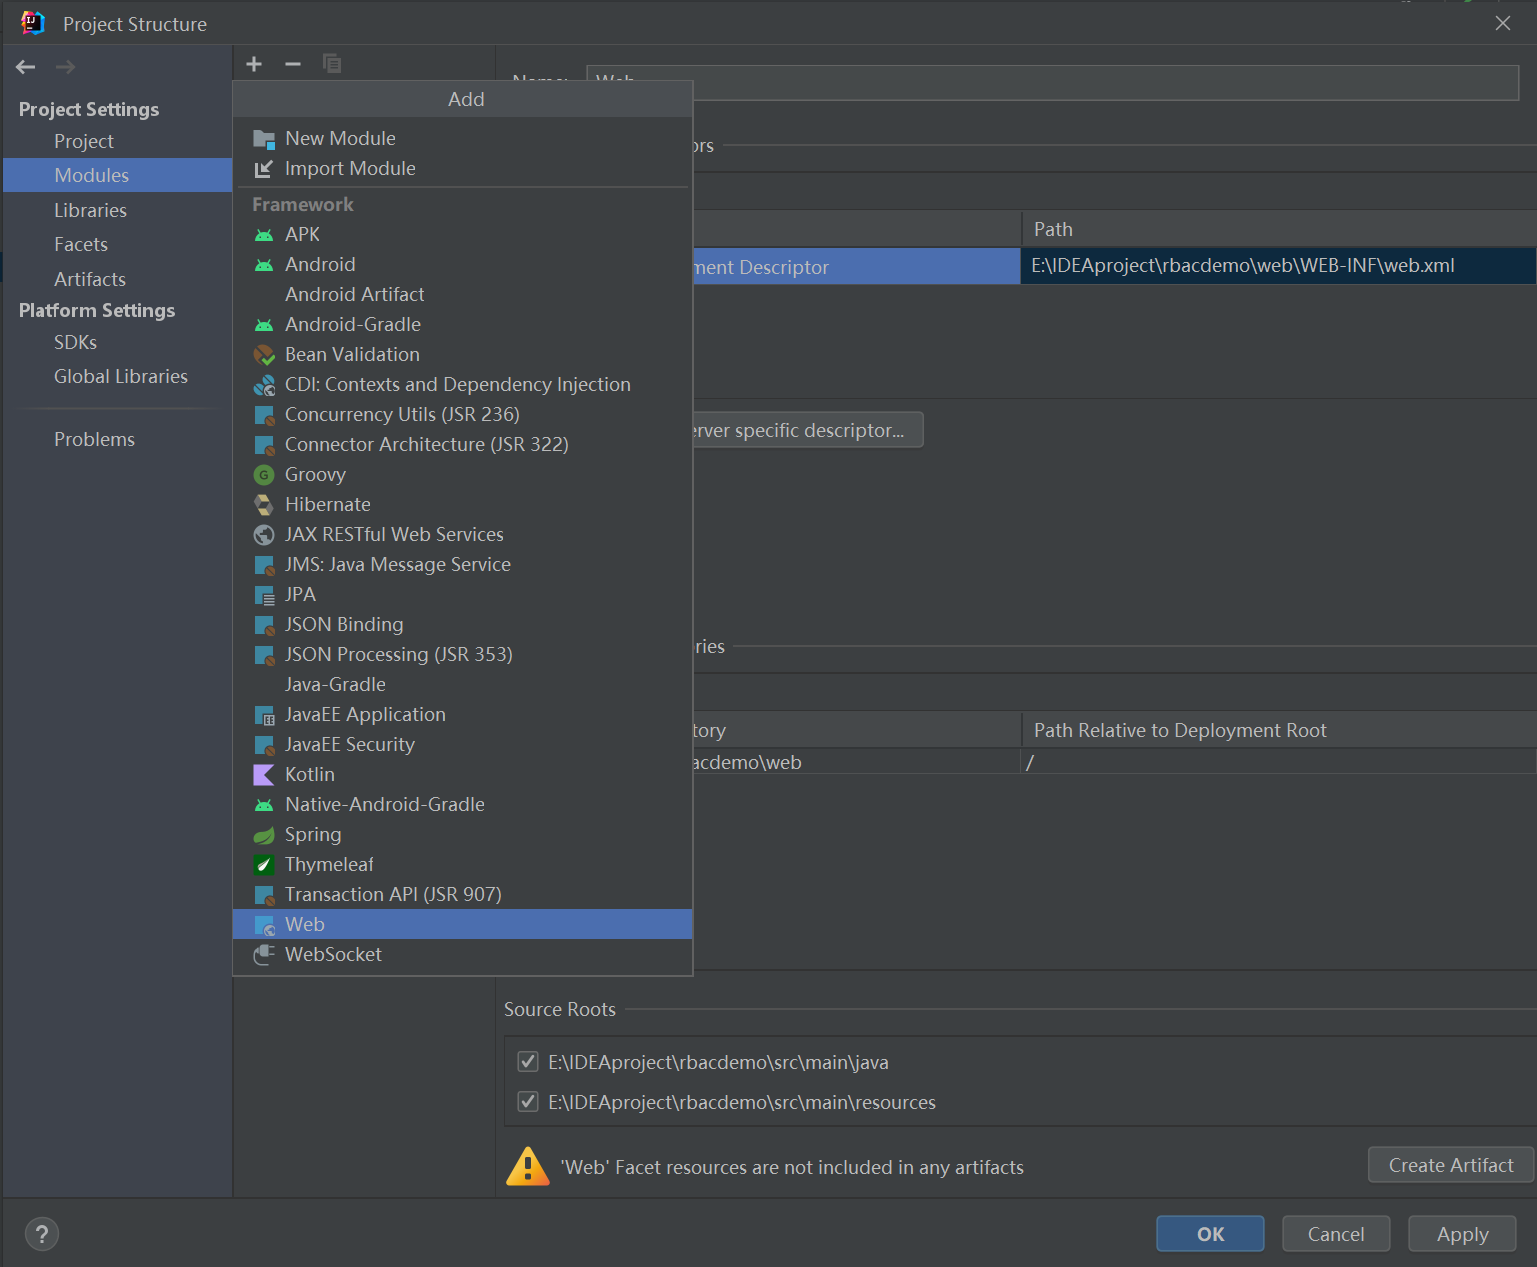1537x1267 pixels.
Task: Click the APK android icon
Action: [x=264, y=235]
